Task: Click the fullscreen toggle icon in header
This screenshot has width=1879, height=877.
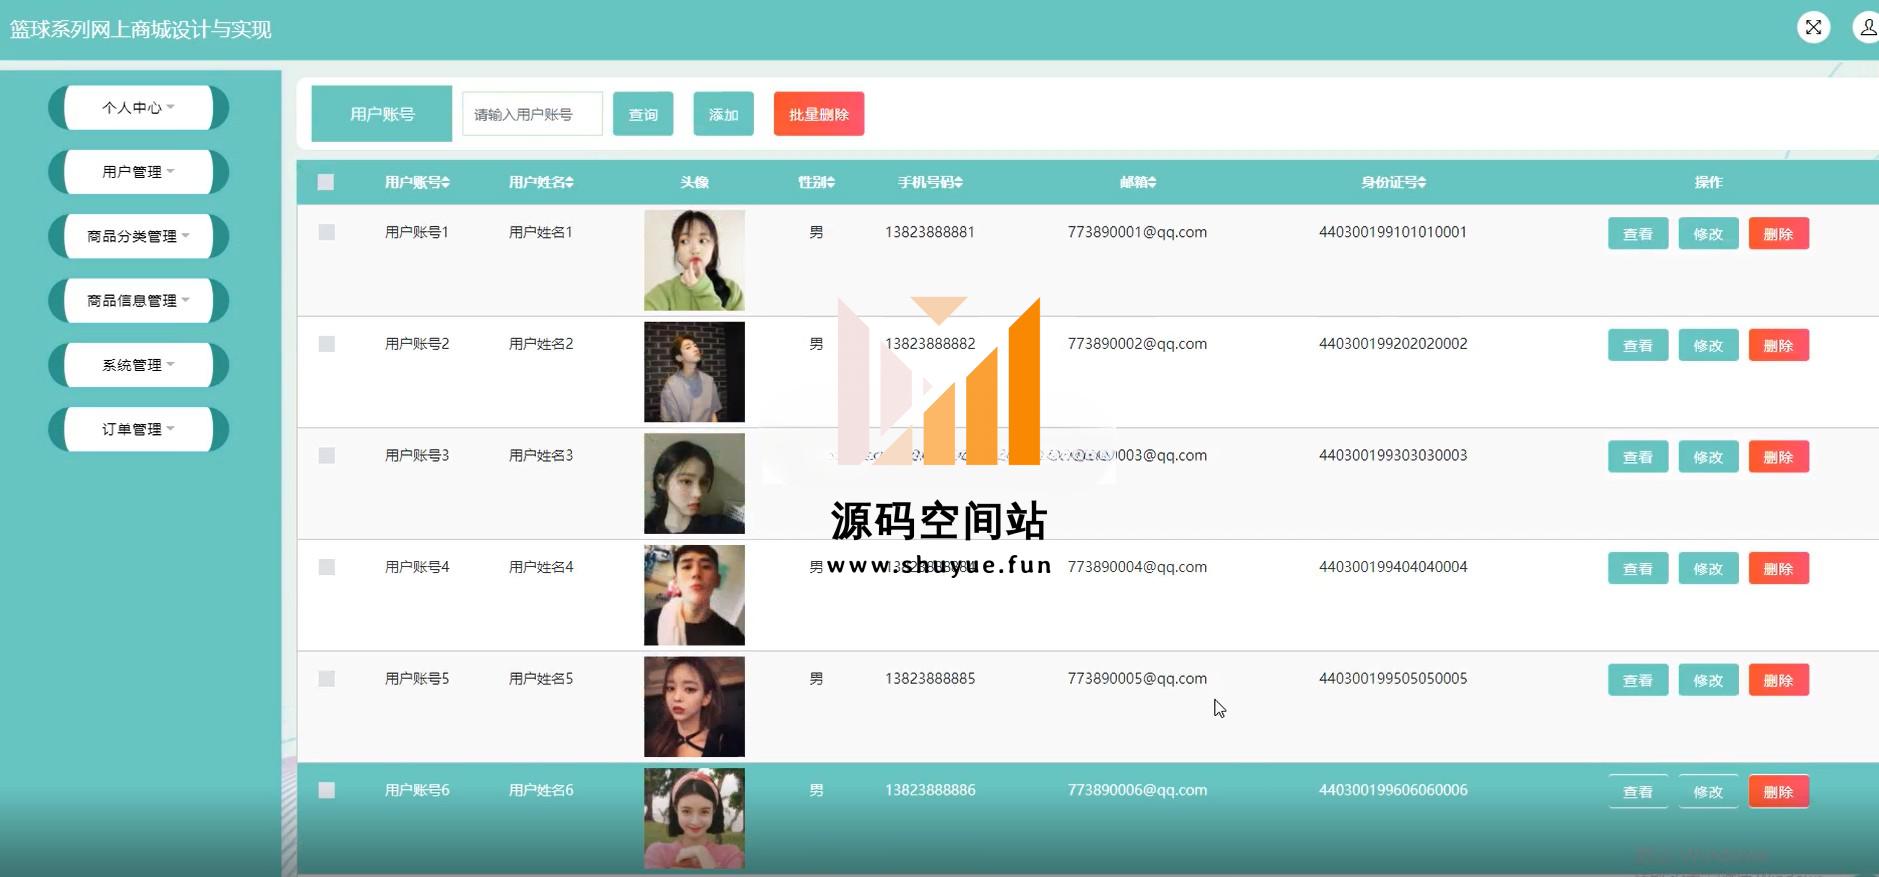Action: tap(1813, 27)
